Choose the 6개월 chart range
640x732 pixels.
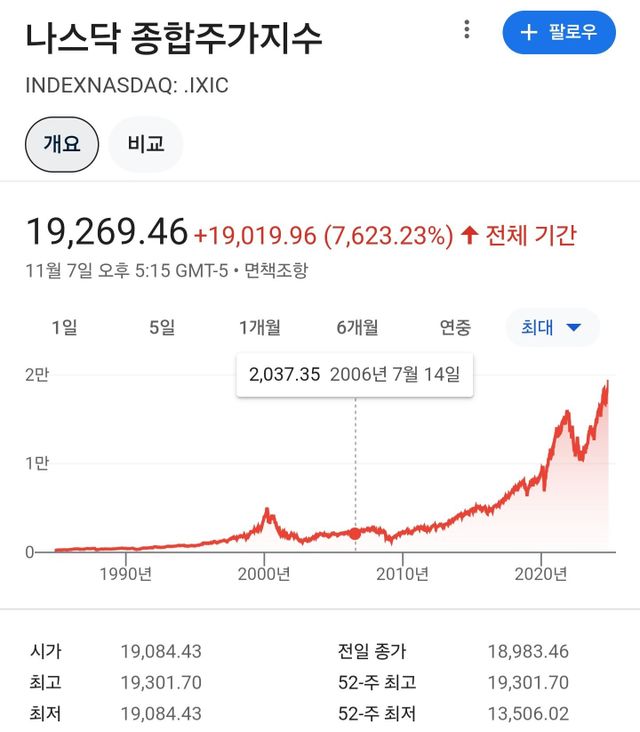click(x=357, y=327)
